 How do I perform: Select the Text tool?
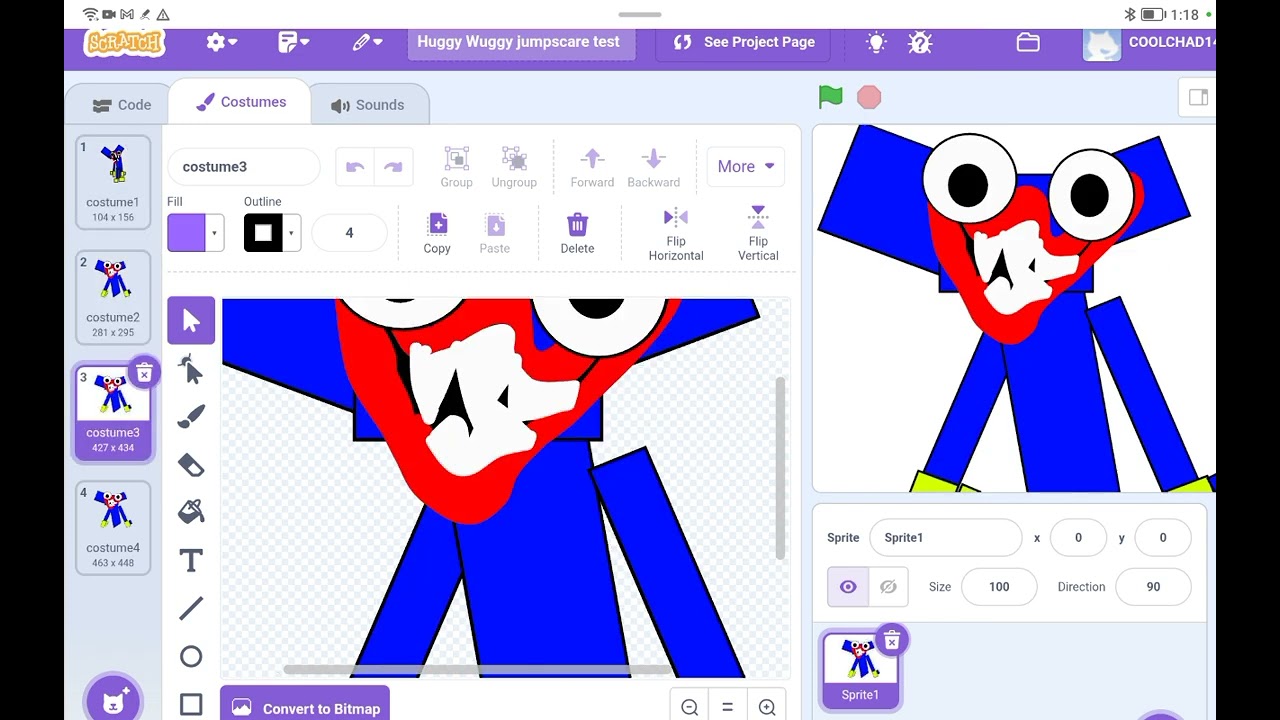click(191, 560)
